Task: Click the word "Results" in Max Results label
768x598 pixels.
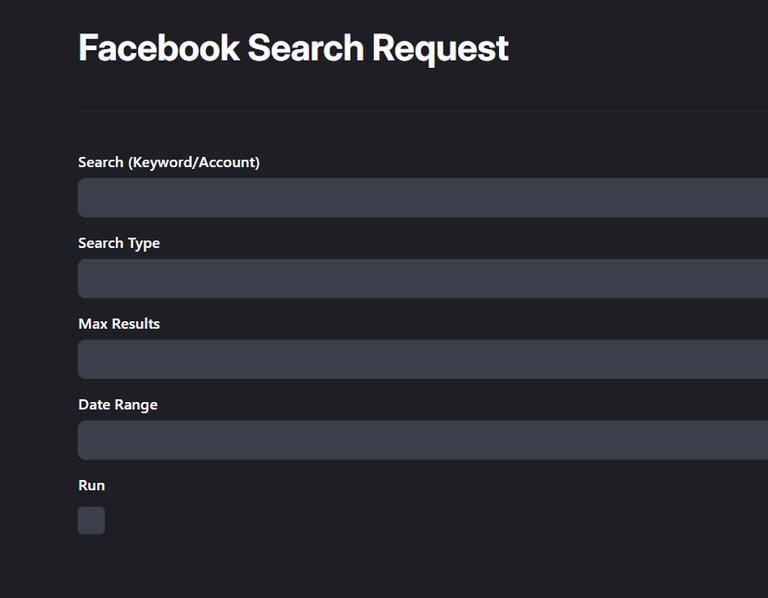Action: coord(136,324)
